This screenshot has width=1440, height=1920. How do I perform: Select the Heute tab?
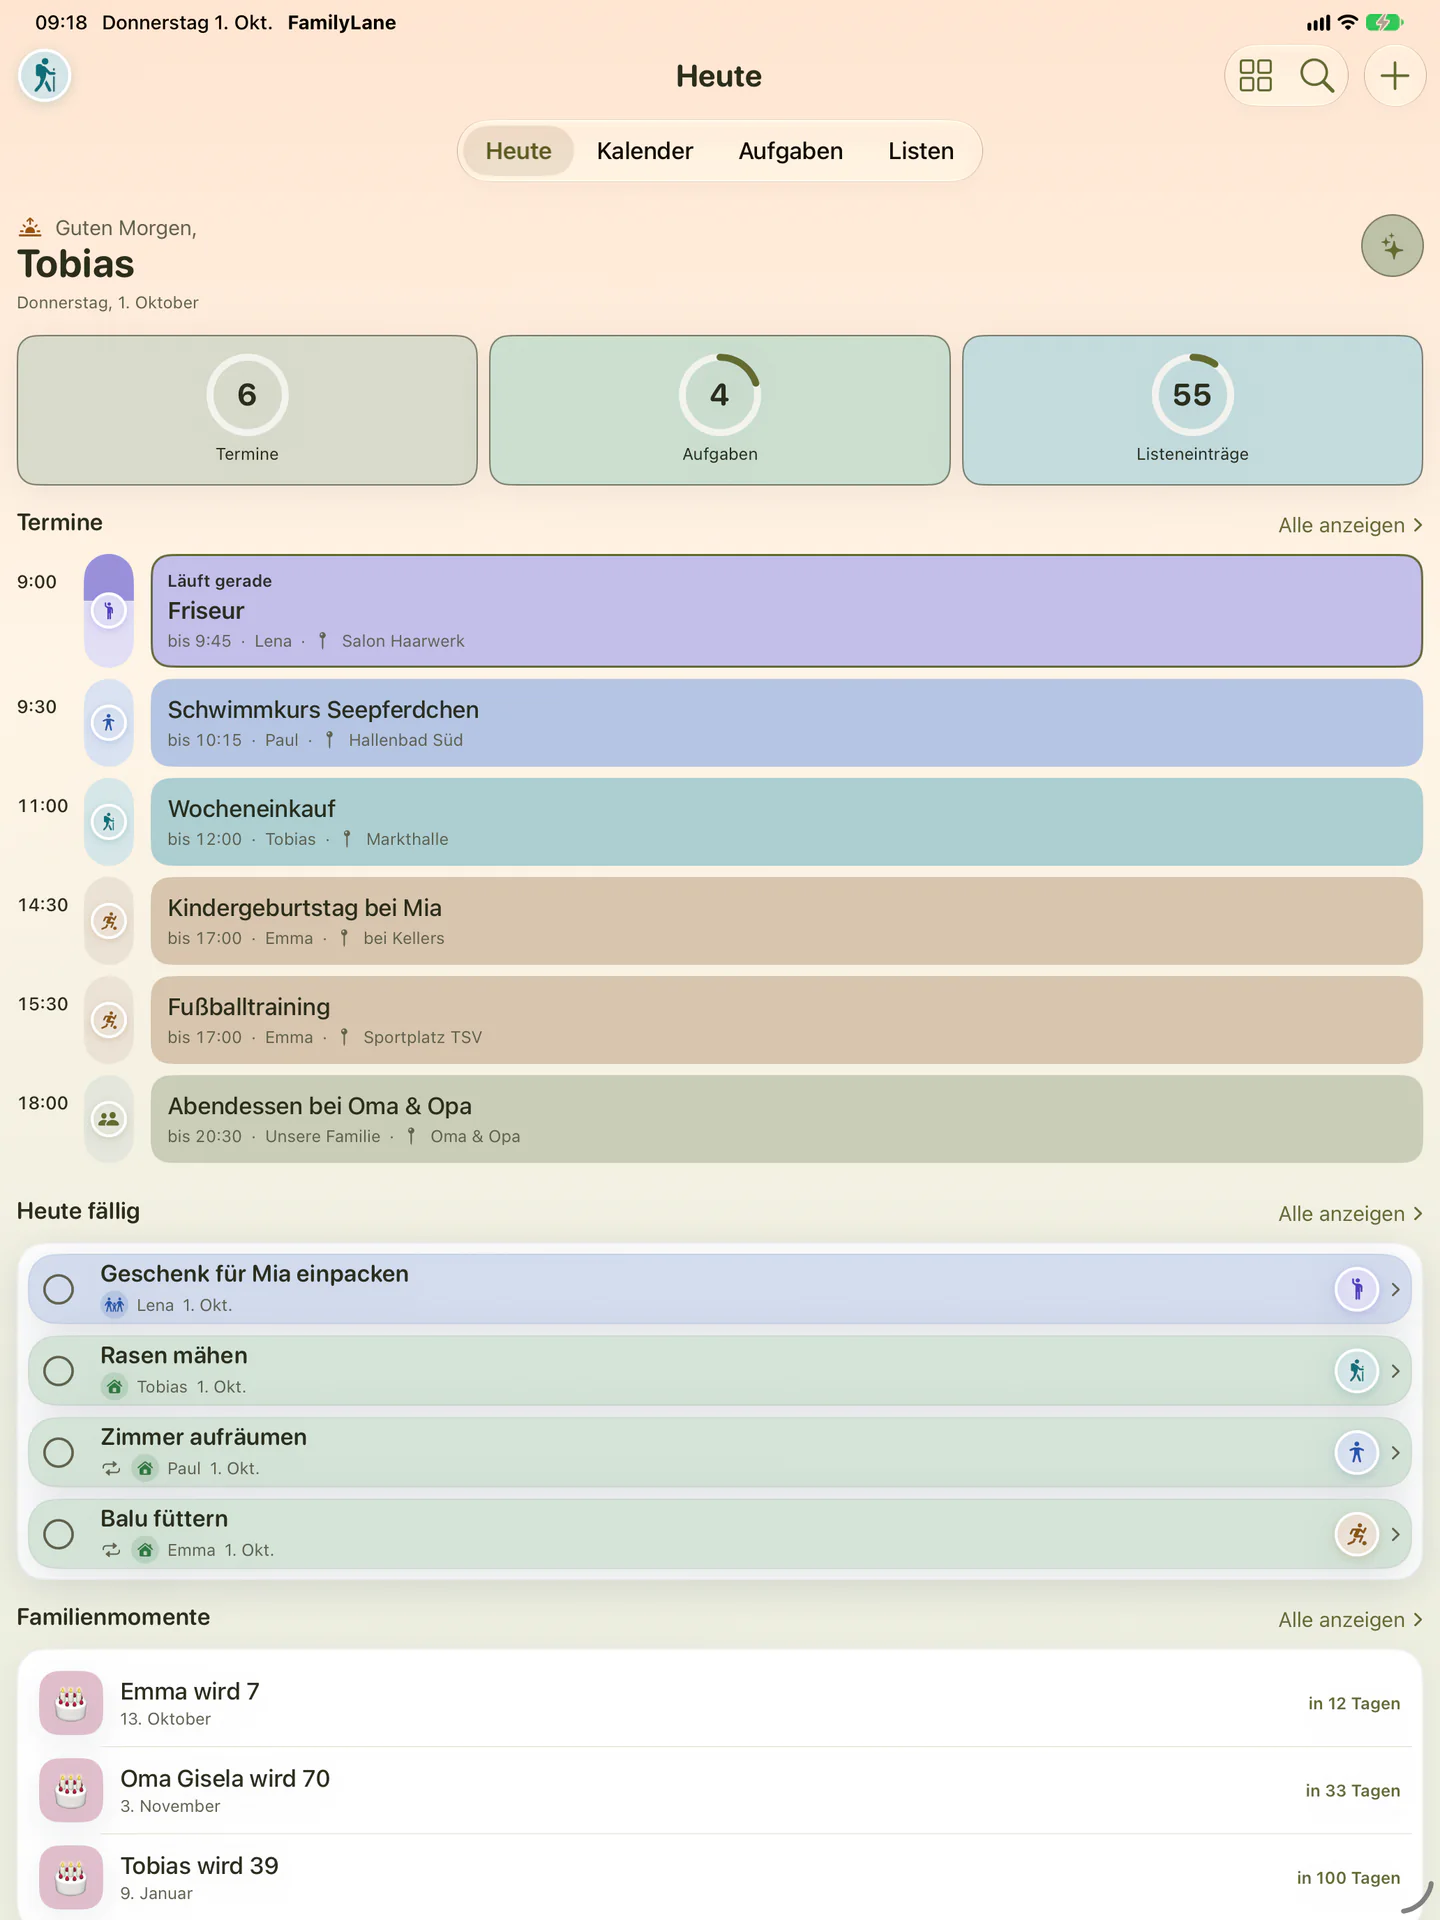(x=518, y=151)
